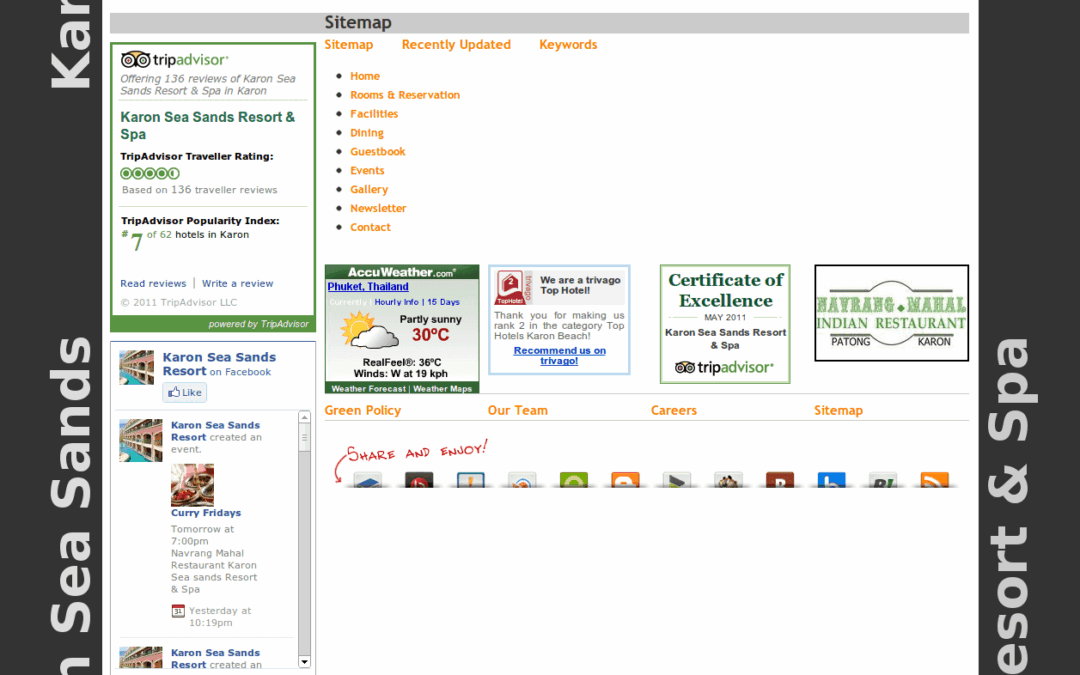Click the AccuWeather.com header logo
The image size is (1080, 675).
(x=402, y=272)
